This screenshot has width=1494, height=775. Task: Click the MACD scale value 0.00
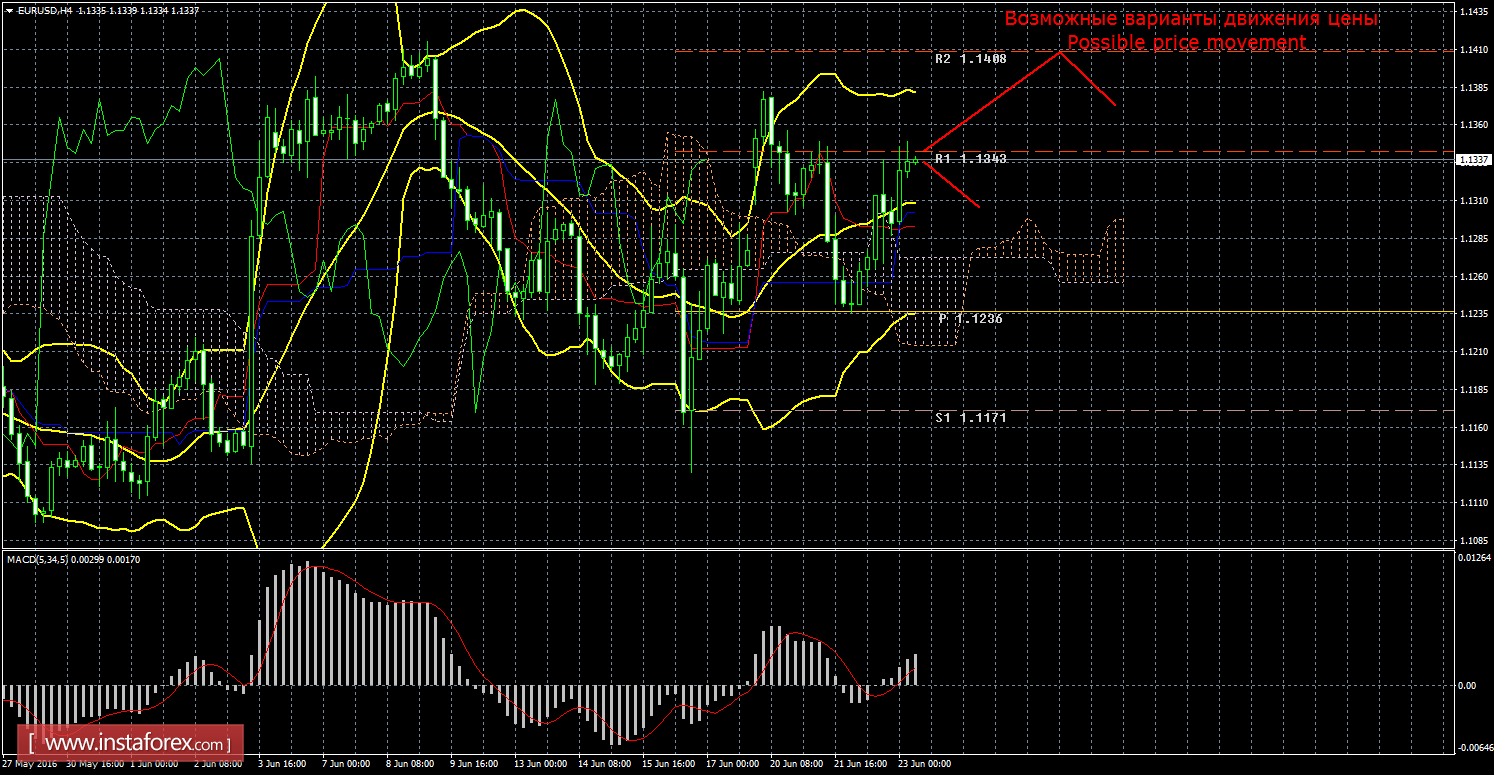click(1467, 686)
